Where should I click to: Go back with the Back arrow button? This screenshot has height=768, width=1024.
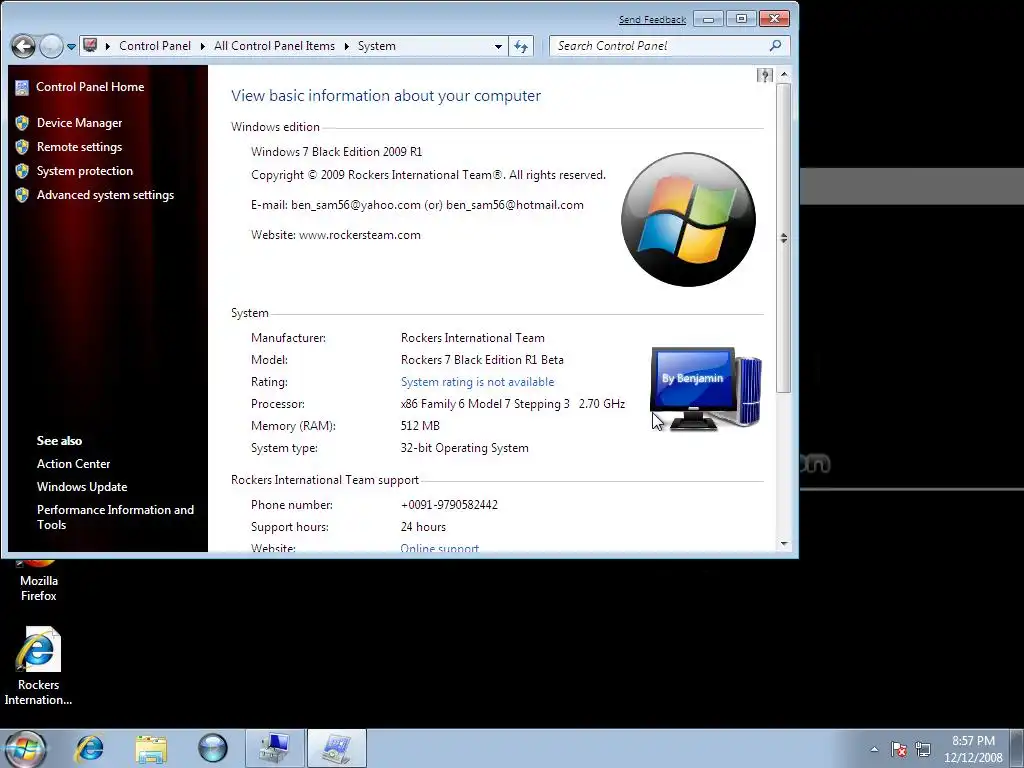24,46
